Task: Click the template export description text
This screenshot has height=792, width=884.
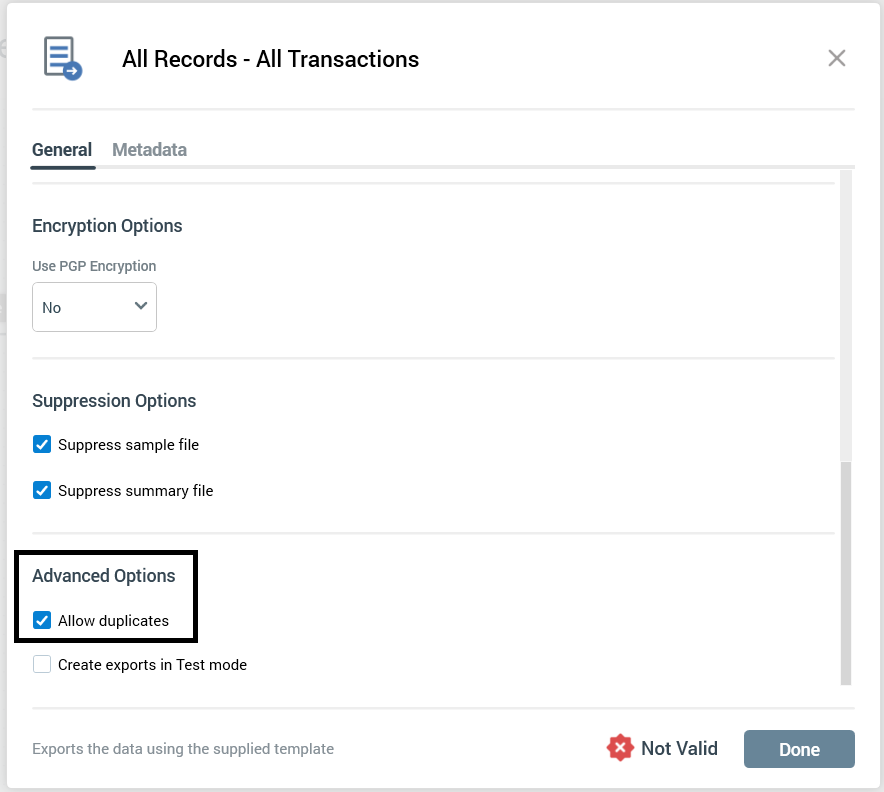Action: point(183,749)
